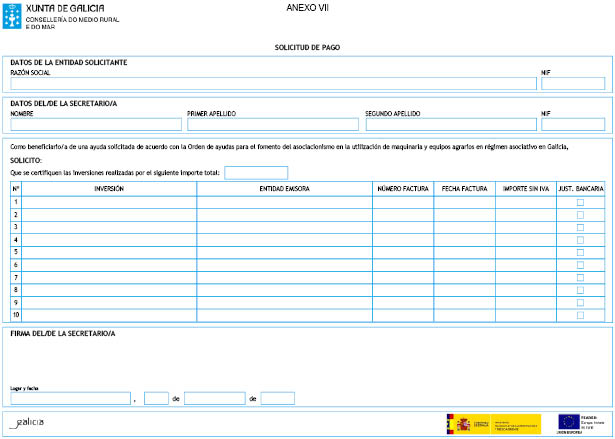Select the Inversión cell in row 1

pos(109,202)
